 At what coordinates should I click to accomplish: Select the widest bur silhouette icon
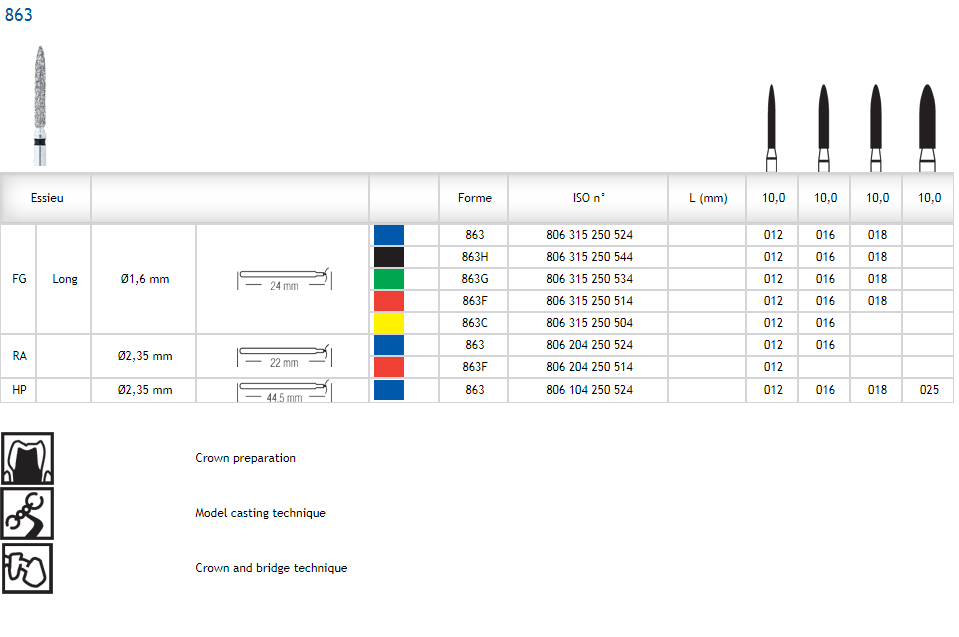tap(928, 127)
